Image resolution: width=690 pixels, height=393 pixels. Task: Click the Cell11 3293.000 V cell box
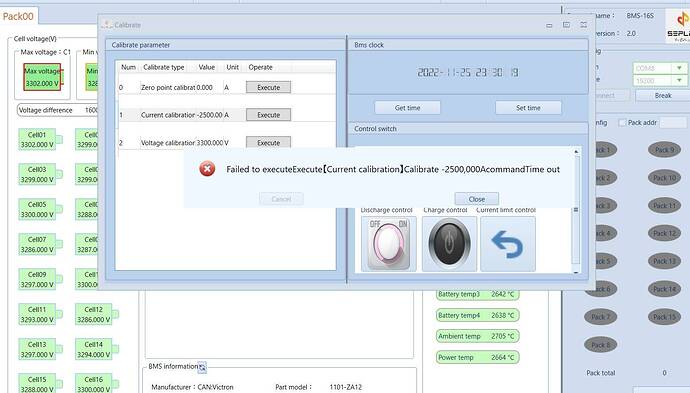pyautogui.click(x=37, y=314)
